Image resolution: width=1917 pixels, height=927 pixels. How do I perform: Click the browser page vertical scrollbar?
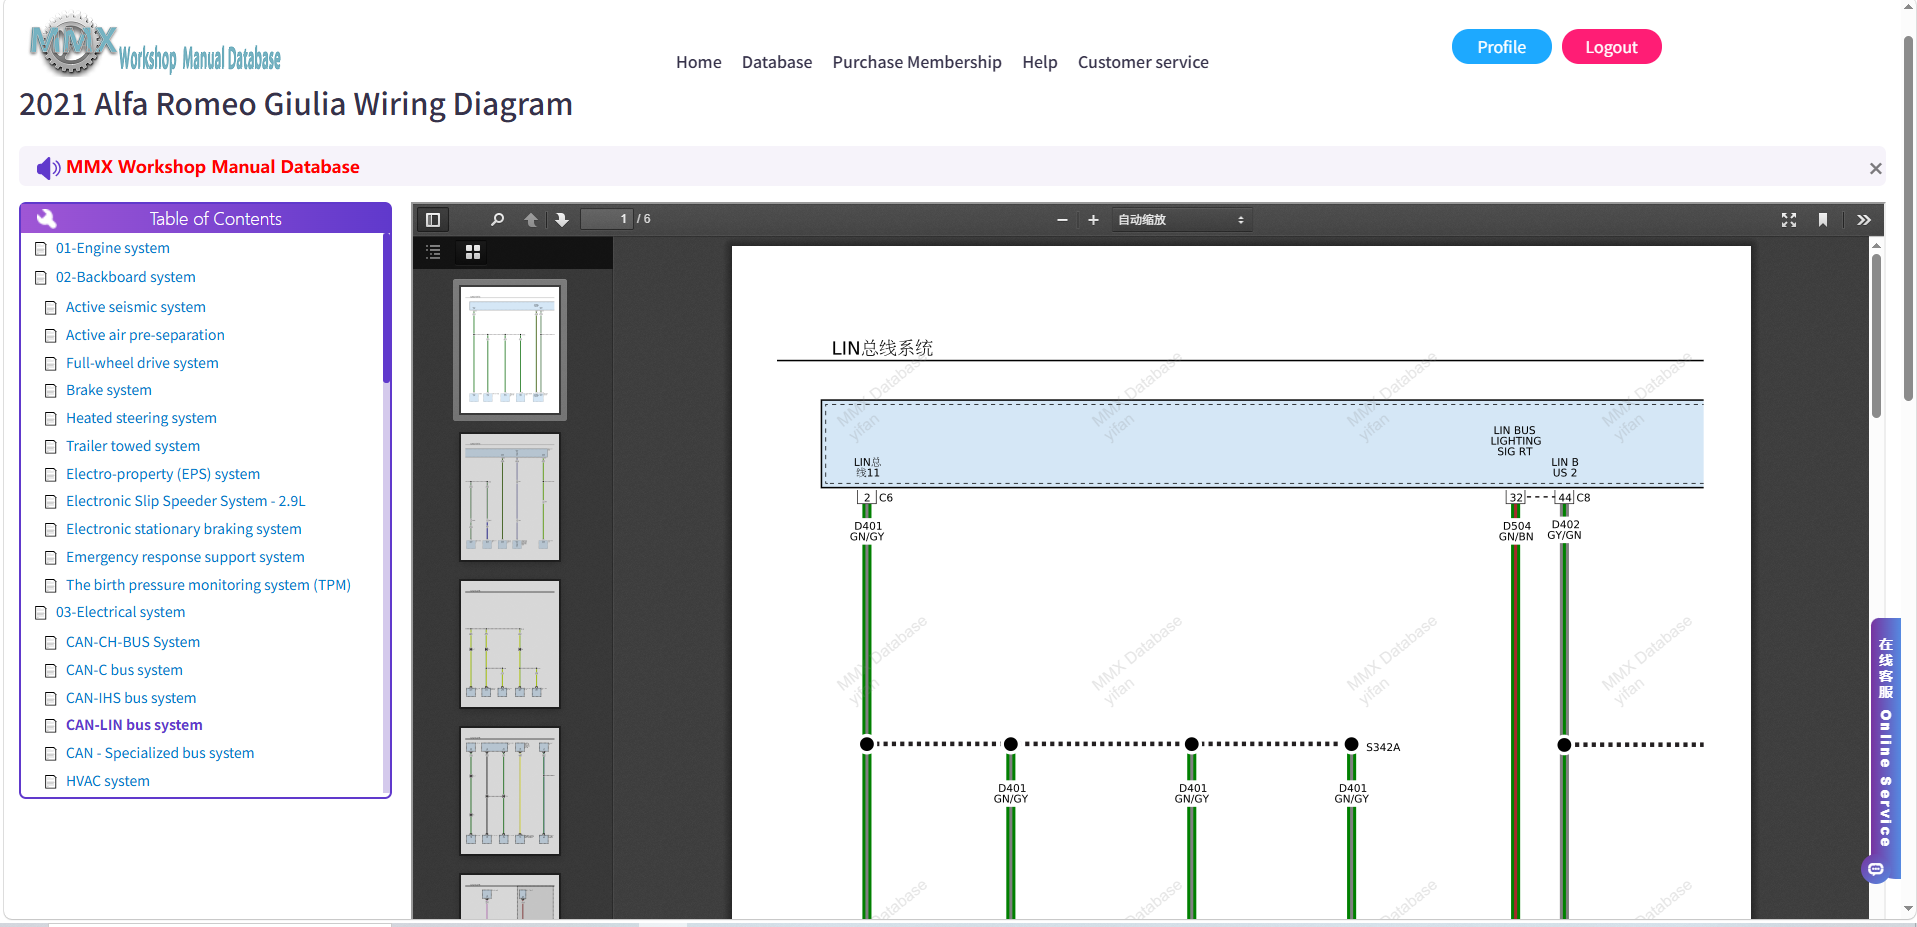click(1908, 218)
